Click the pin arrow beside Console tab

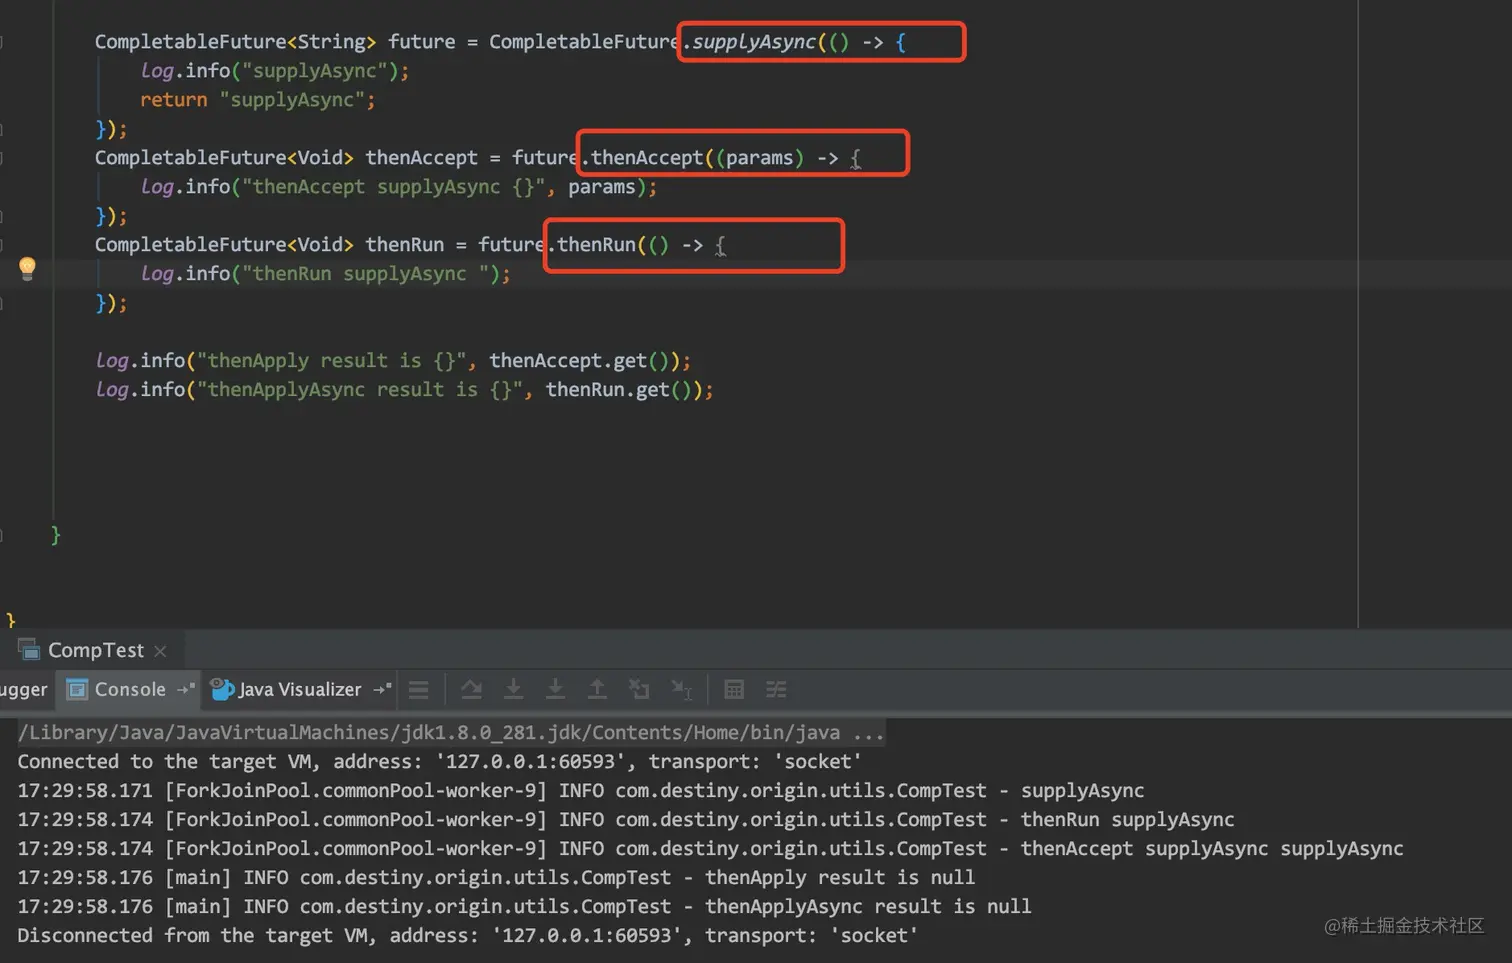186,689
